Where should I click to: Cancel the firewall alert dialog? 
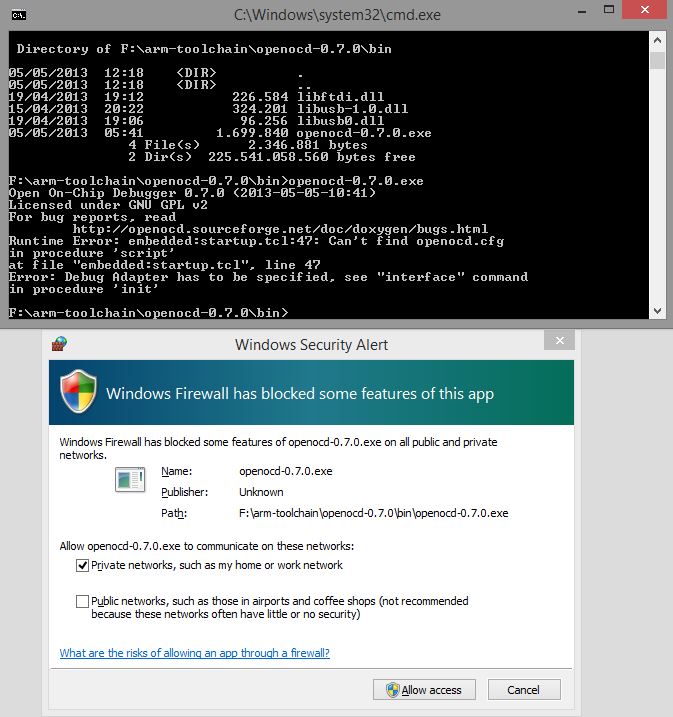(x=524, y=690)
